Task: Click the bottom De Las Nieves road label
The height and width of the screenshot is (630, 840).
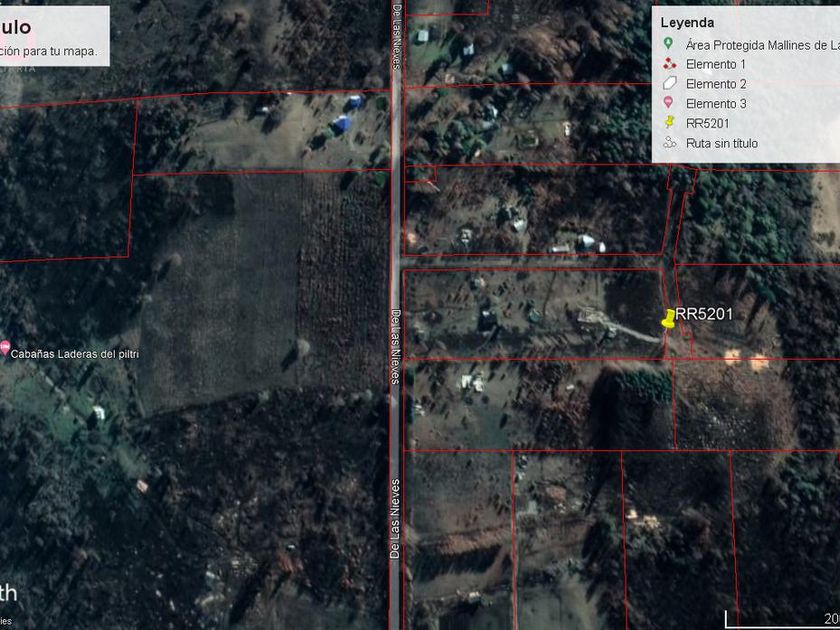Action: [x=395, y=519]
